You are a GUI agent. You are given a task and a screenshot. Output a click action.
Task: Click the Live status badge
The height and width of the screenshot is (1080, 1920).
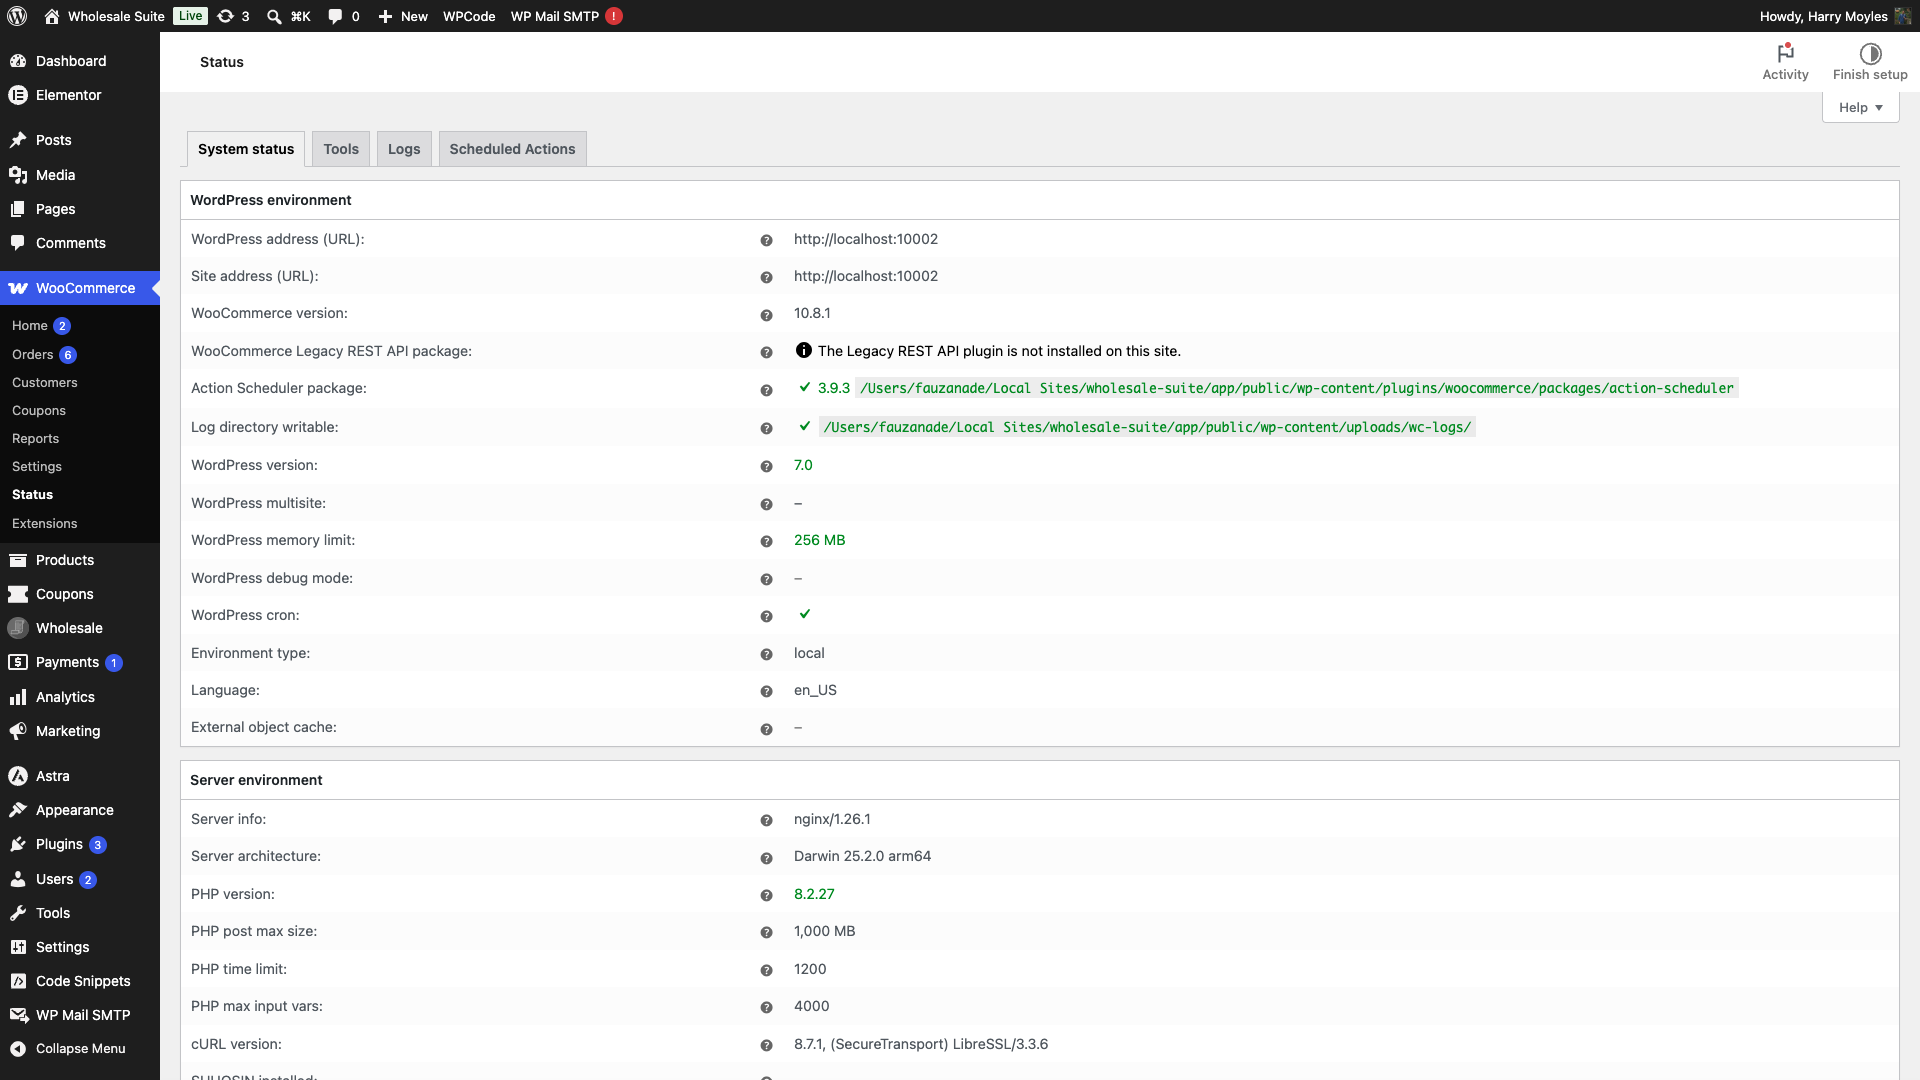[190, 16]
